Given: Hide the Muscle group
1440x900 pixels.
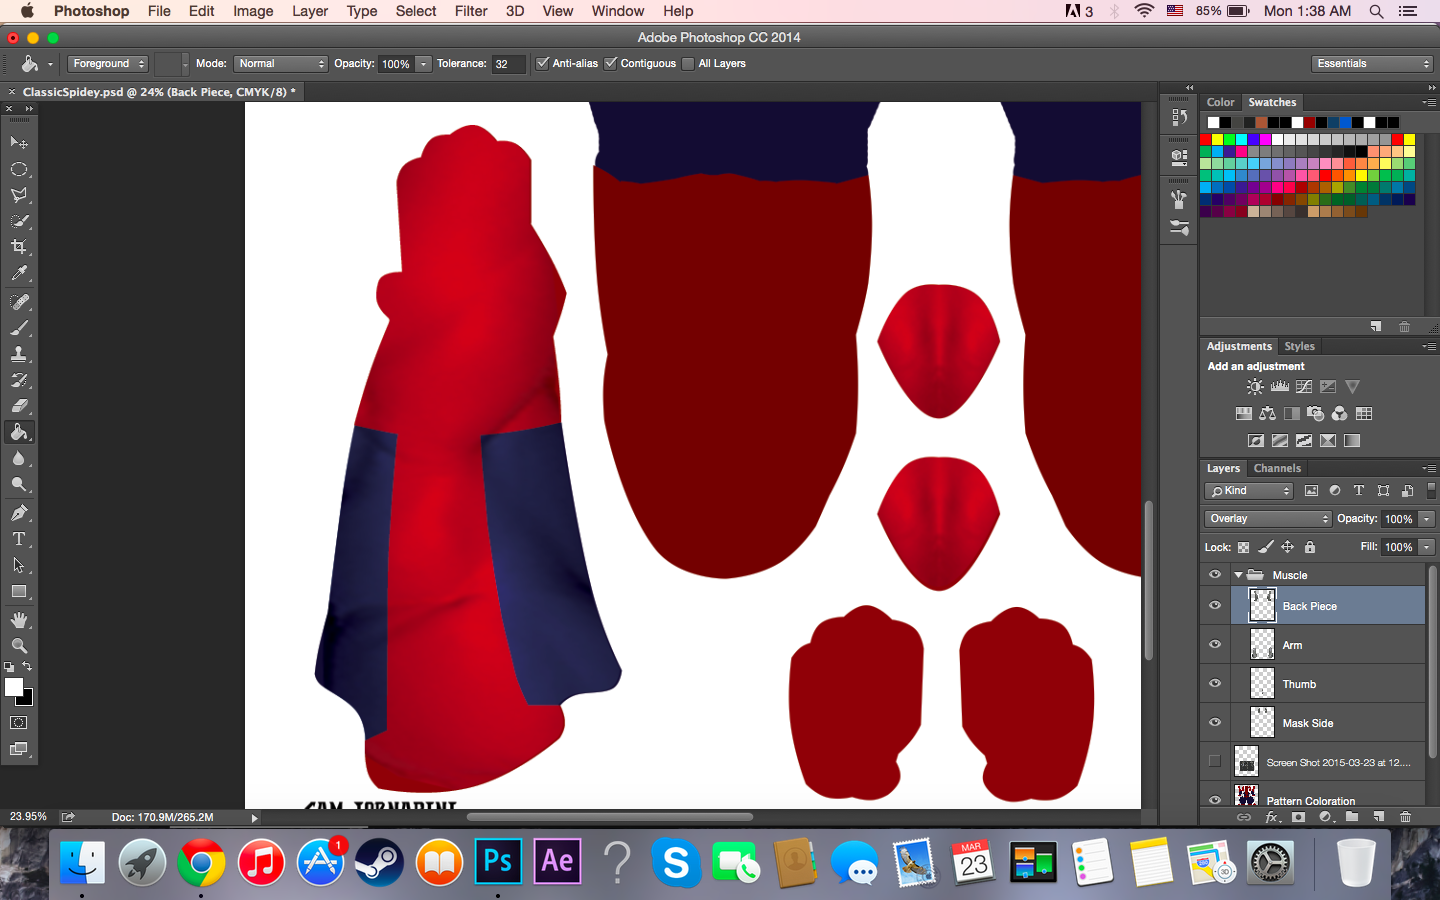Looking at the screenshot, I should point(1215,575).
